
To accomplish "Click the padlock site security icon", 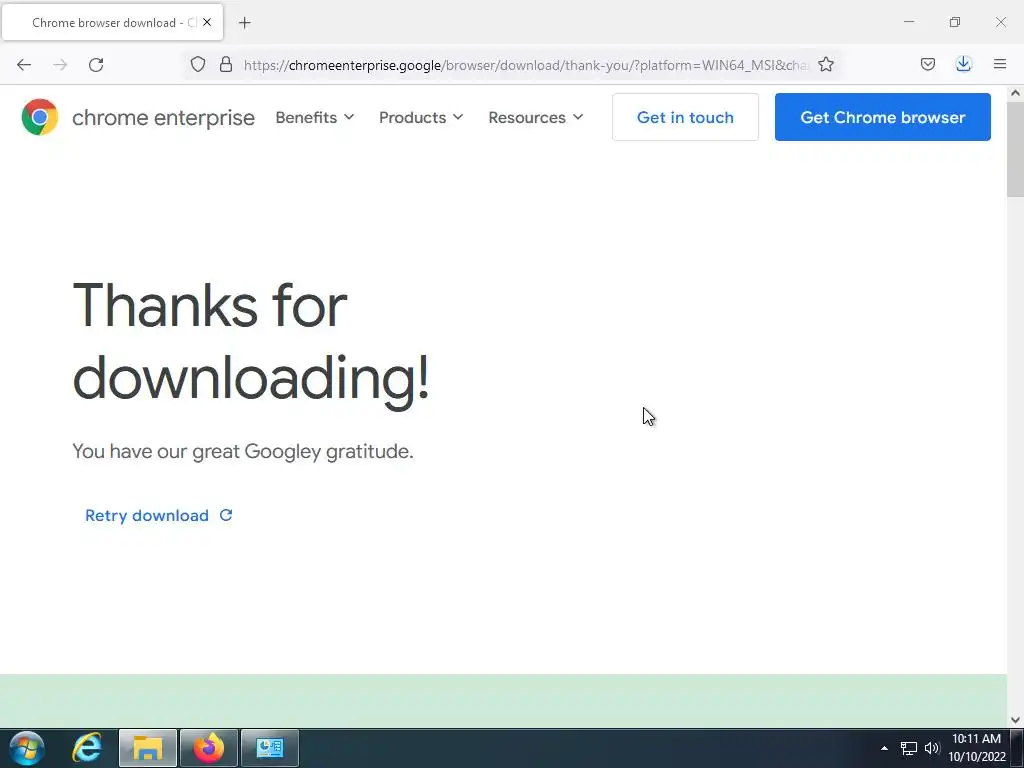I will point(226,64).
